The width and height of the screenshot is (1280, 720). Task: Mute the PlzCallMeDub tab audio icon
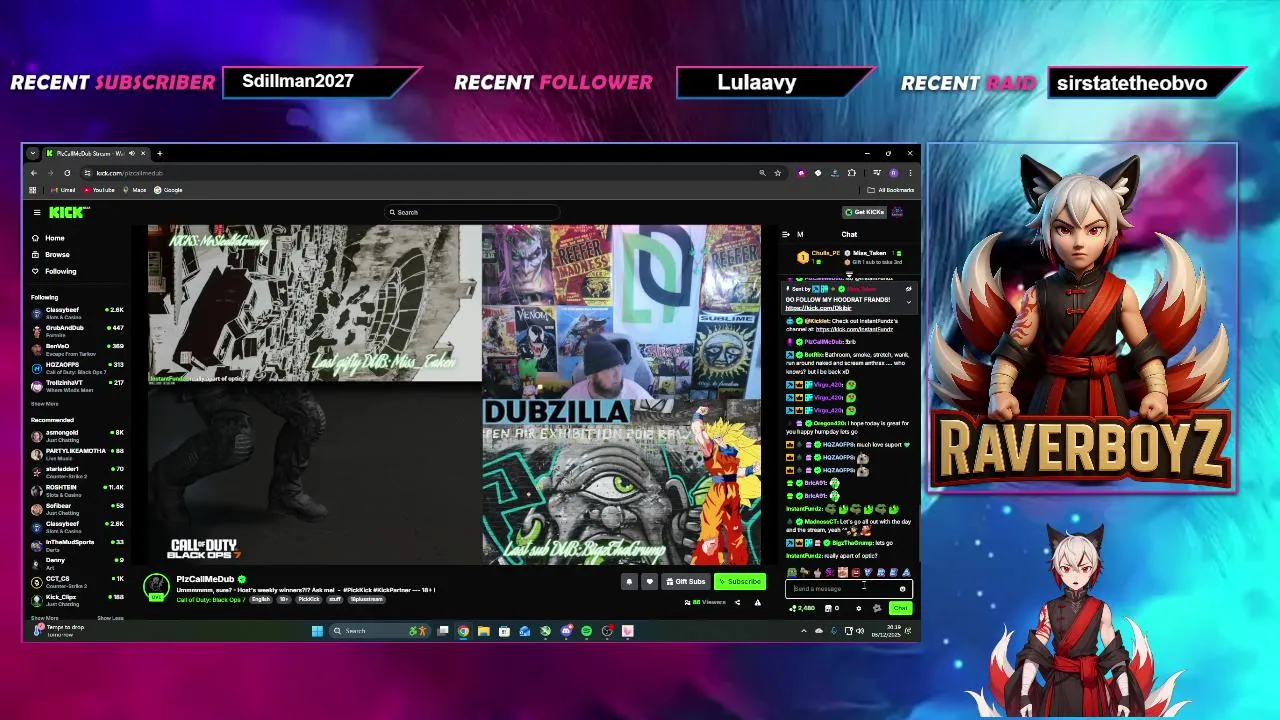132,154
